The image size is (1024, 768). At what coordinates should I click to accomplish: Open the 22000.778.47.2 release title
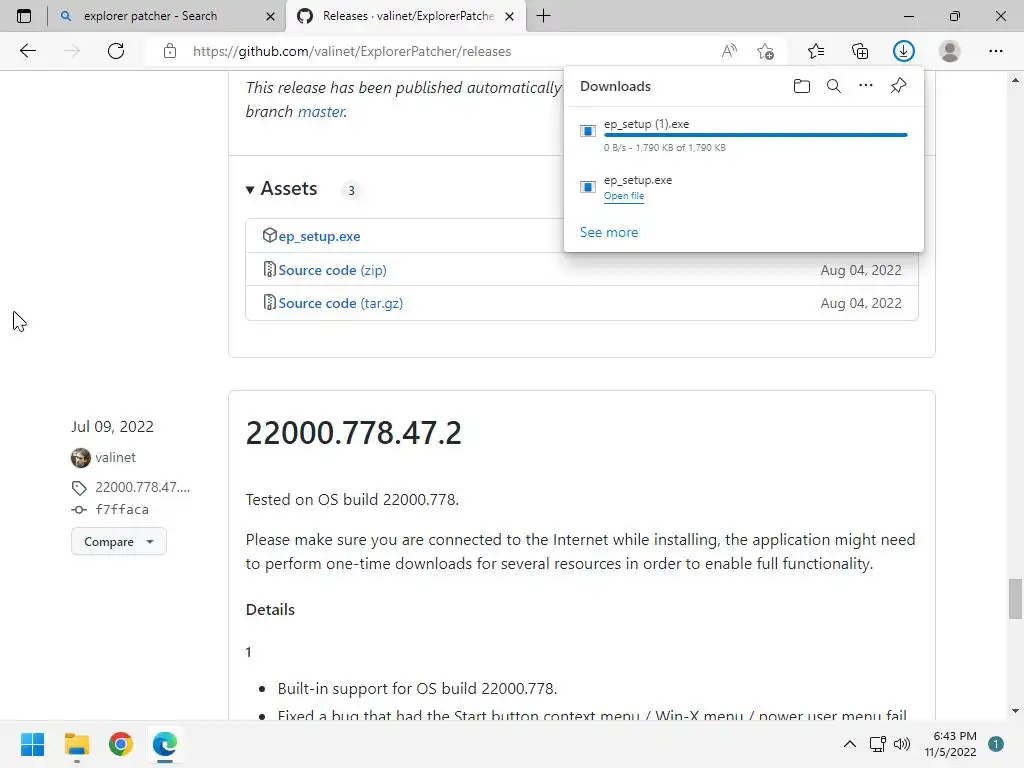click(x=353, y=433)
